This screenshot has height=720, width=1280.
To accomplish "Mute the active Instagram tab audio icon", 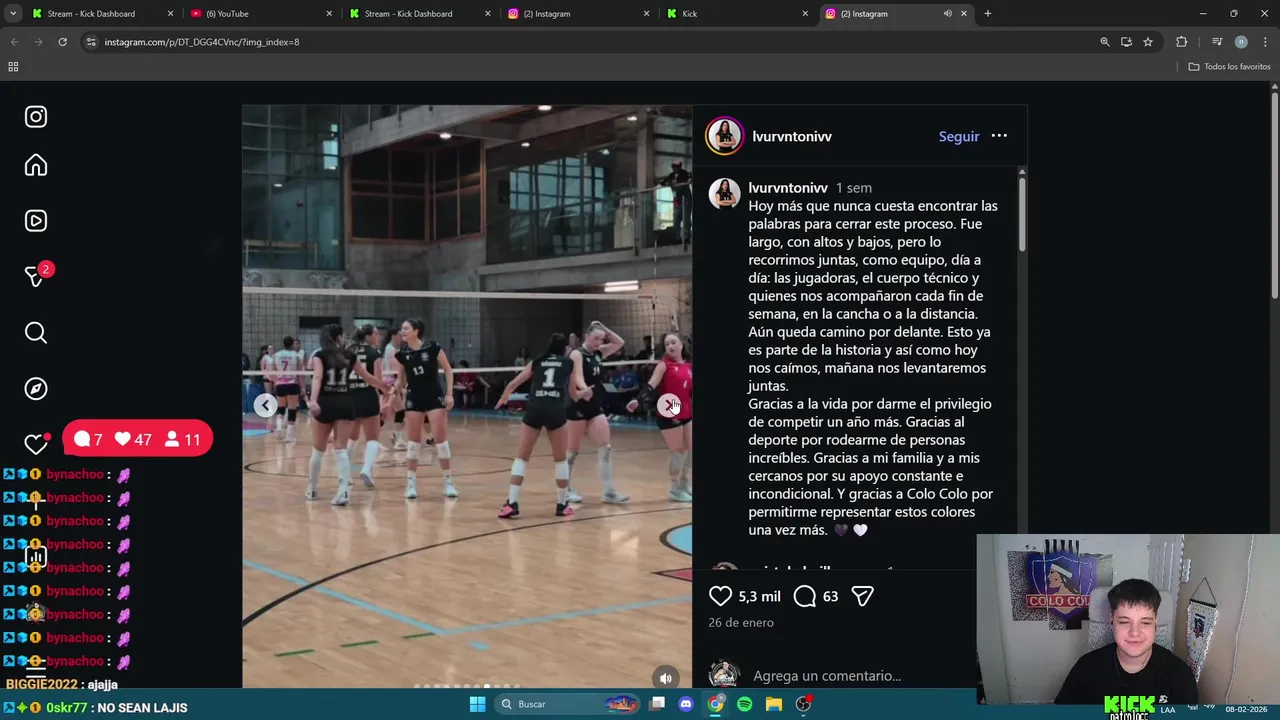I will point(947,14).
